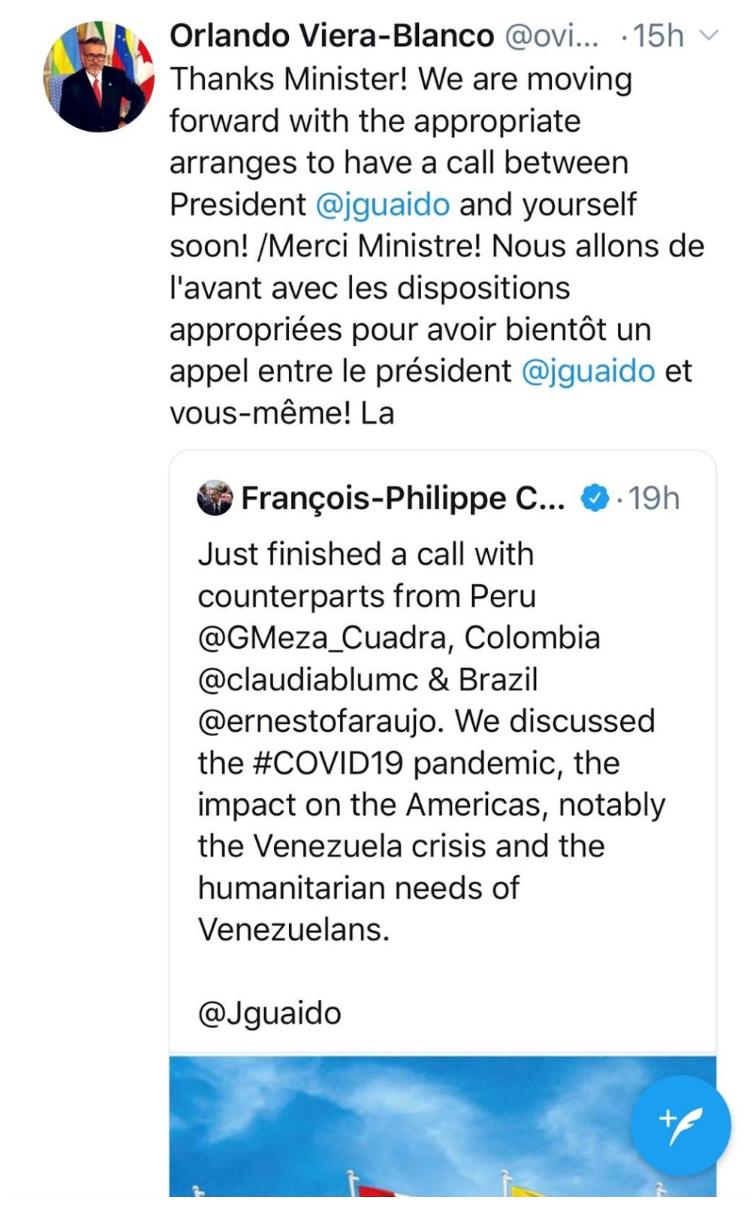Click the 15h timestamp on the tweet
The height and width of the screenshot is (1216, 754).
[658, 37]
